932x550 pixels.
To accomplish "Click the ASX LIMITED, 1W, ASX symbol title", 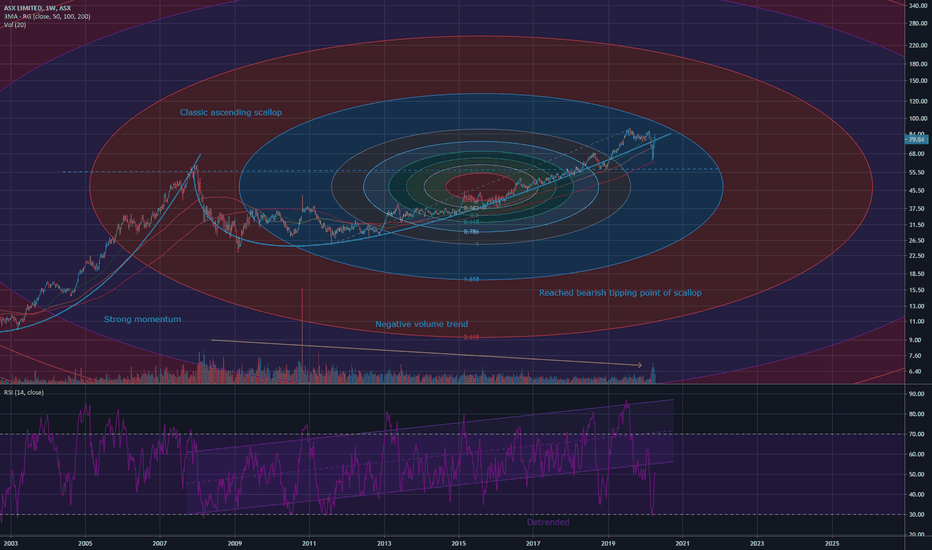I will (37, 8).
